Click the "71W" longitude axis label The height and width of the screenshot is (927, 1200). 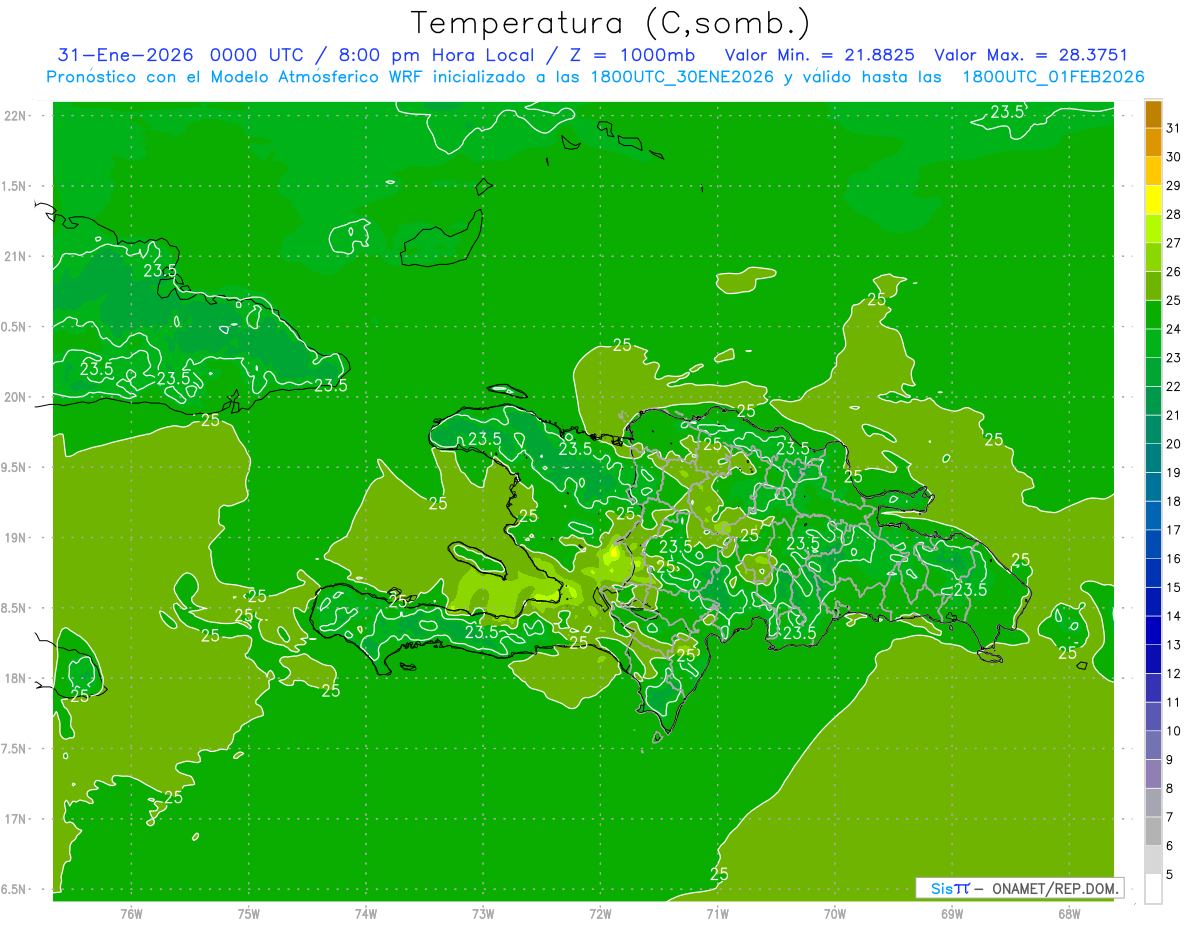pyautogui.click(x=717, y=914)
